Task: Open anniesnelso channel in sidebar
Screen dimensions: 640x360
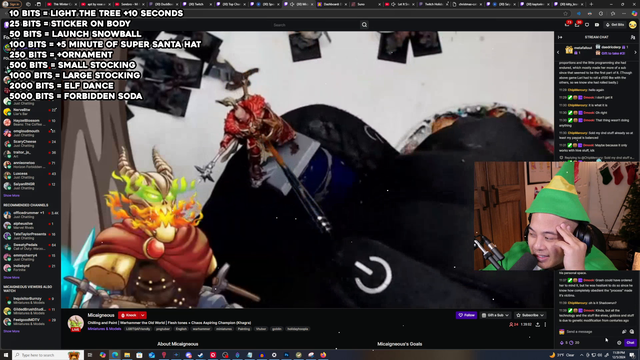Action: point(31,164)
